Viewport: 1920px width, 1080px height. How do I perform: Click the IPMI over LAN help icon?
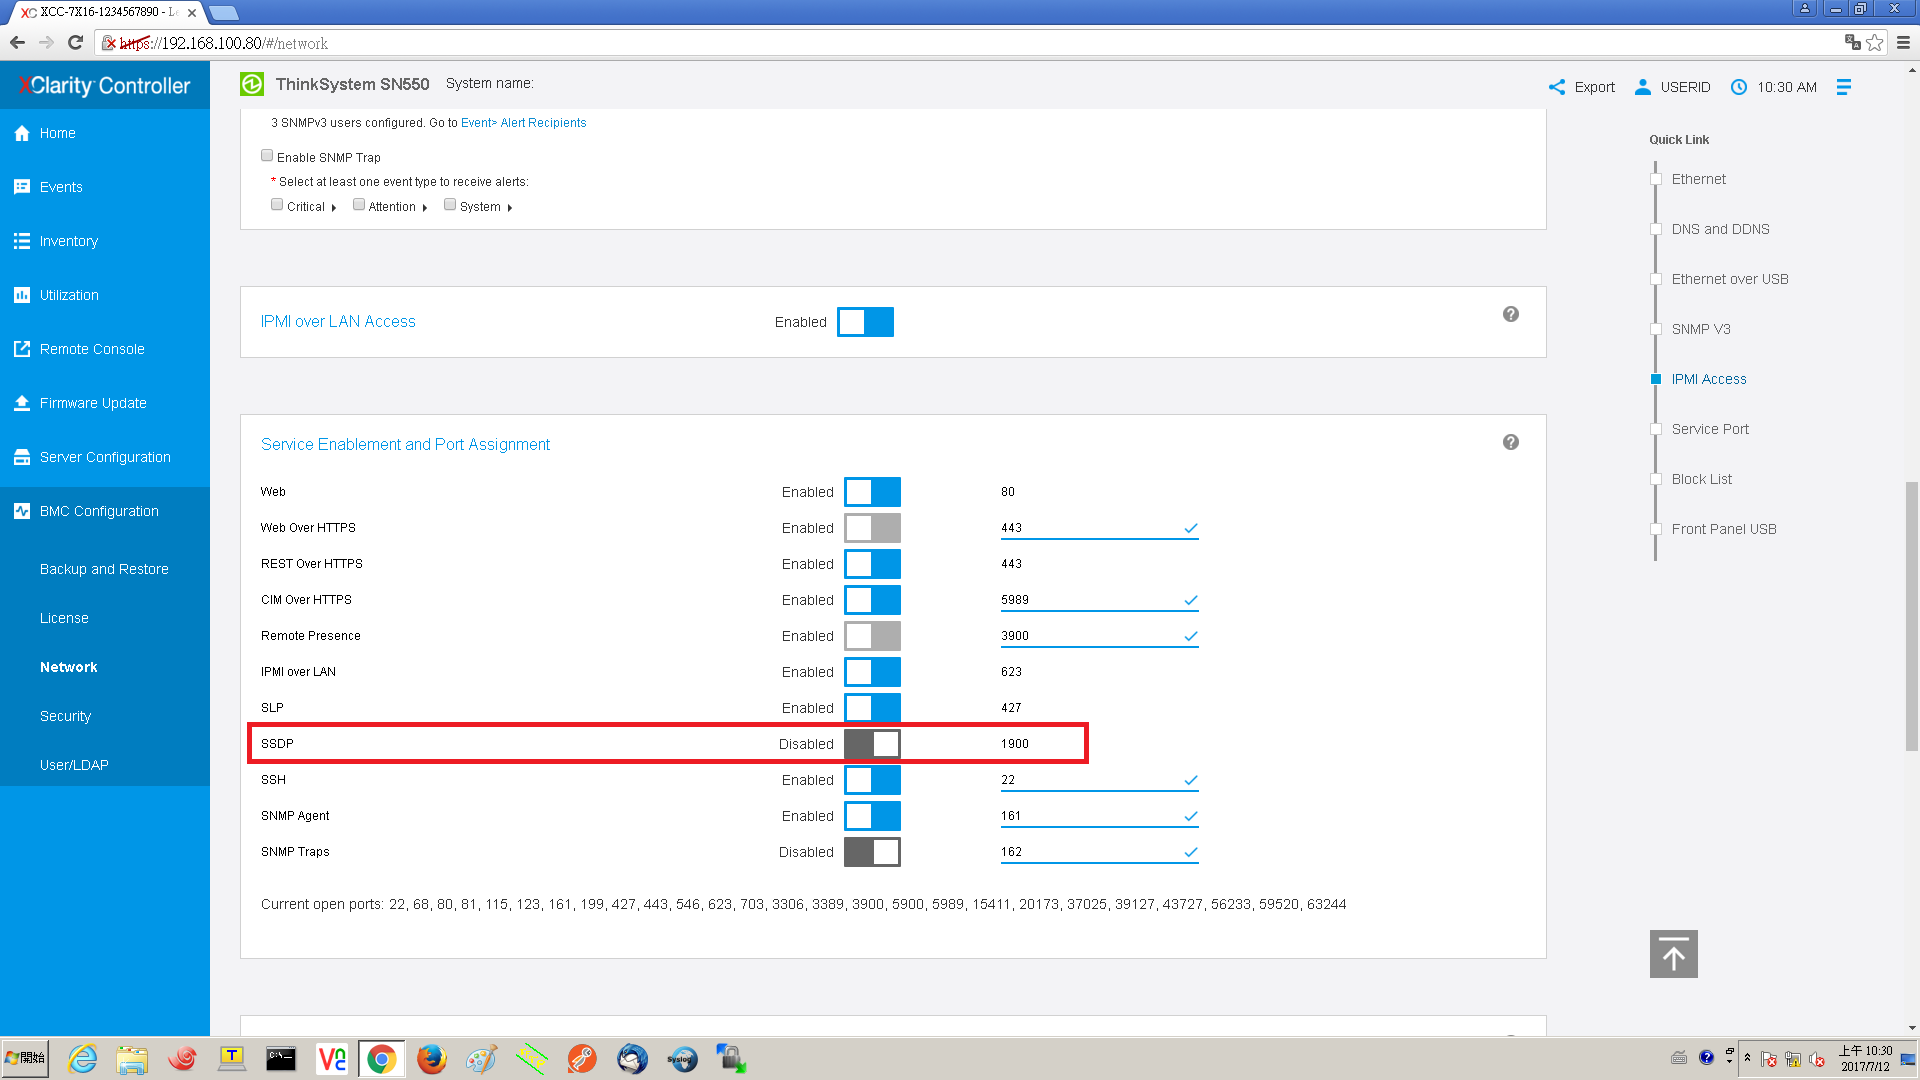[1511, 314]
